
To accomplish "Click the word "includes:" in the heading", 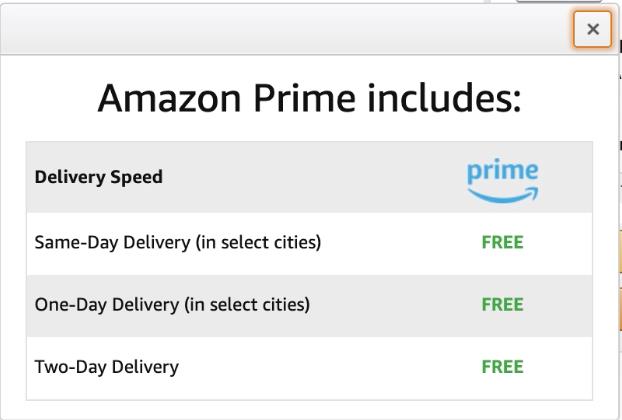I will point(446,98).
